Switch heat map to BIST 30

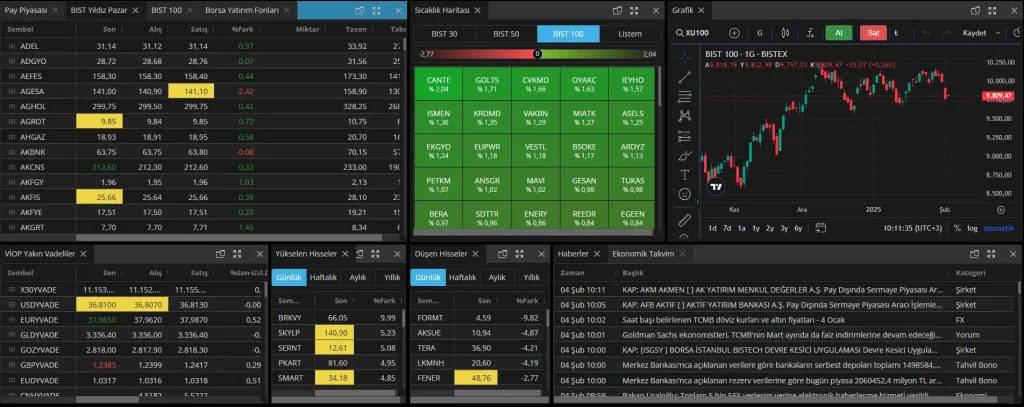pos(444,34)
